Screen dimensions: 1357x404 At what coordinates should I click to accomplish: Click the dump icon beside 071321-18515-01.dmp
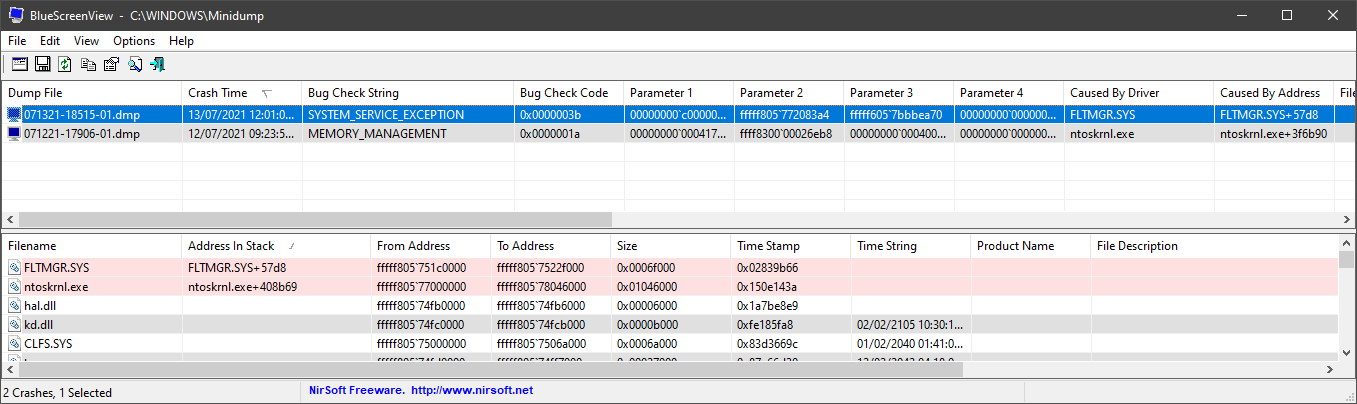coord(14,115)
